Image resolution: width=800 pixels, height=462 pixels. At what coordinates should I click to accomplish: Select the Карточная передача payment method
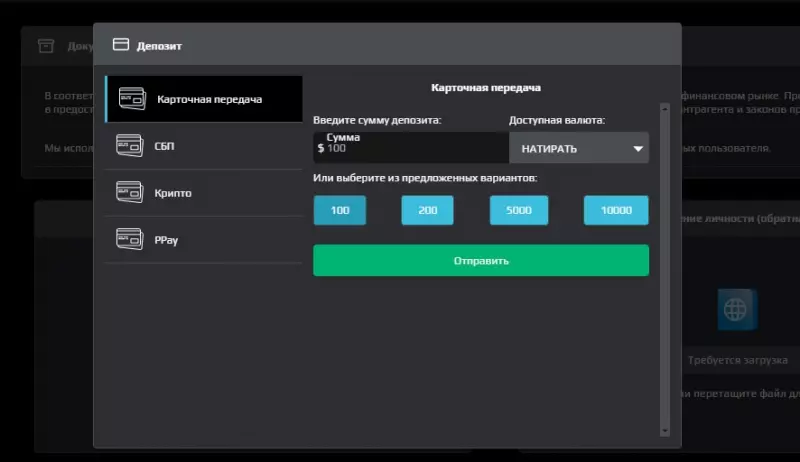(x=204, y=99)
